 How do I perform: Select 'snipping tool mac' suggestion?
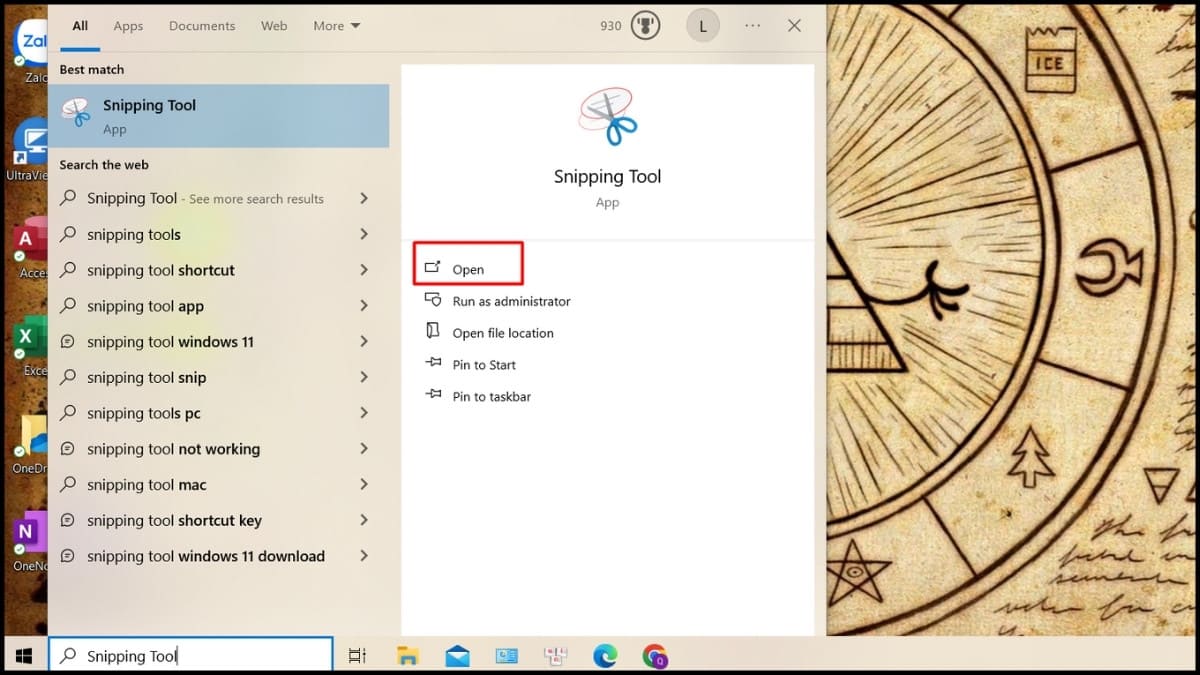(x=147, y=485)
